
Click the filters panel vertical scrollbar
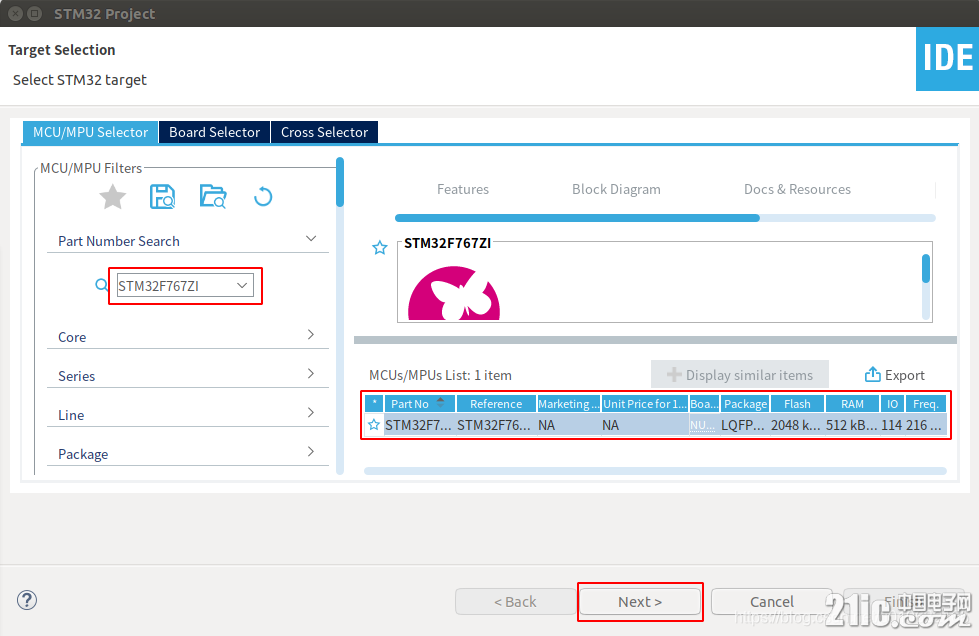coord(340,316)
